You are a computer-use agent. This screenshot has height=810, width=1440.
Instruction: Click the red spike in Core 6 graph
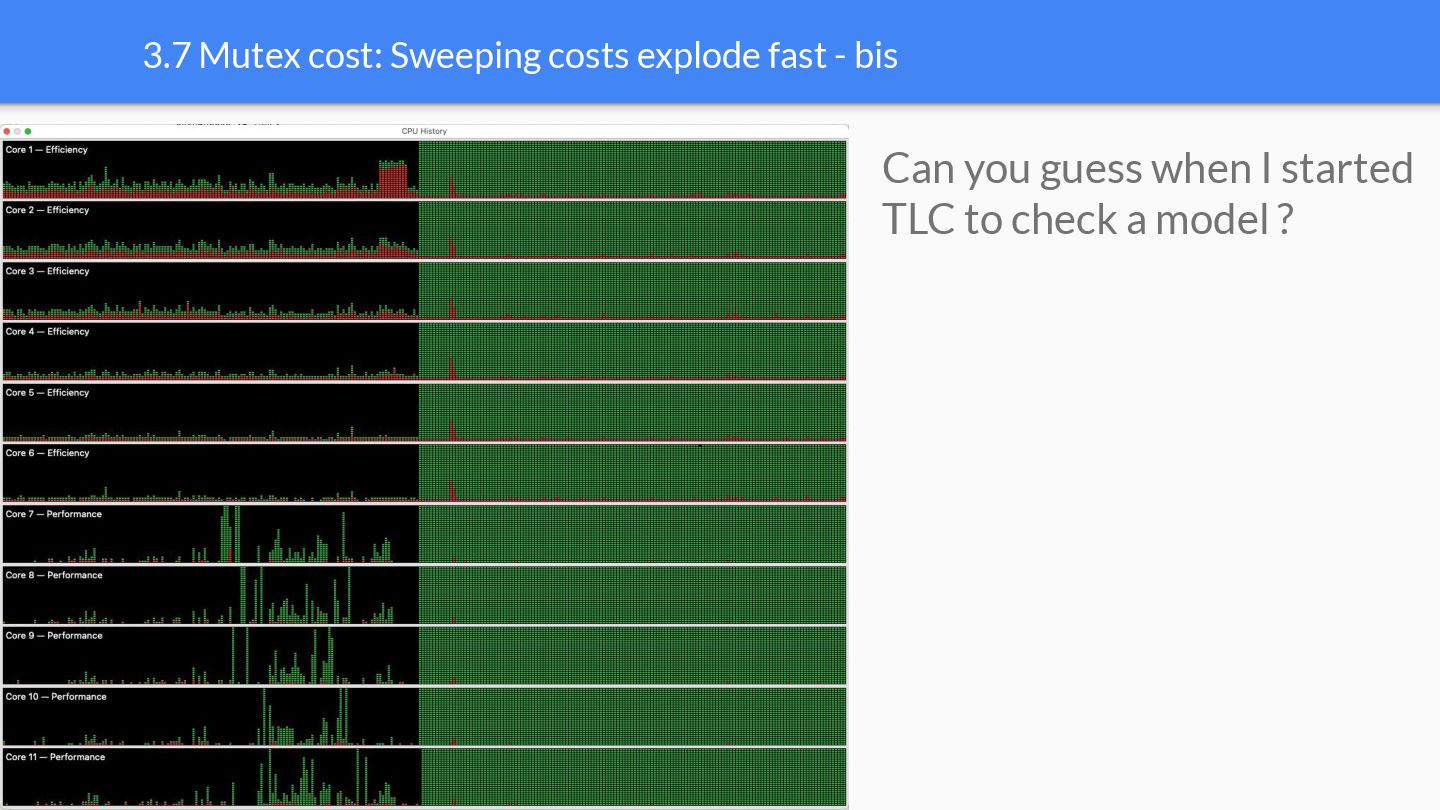tap(452, 489)
